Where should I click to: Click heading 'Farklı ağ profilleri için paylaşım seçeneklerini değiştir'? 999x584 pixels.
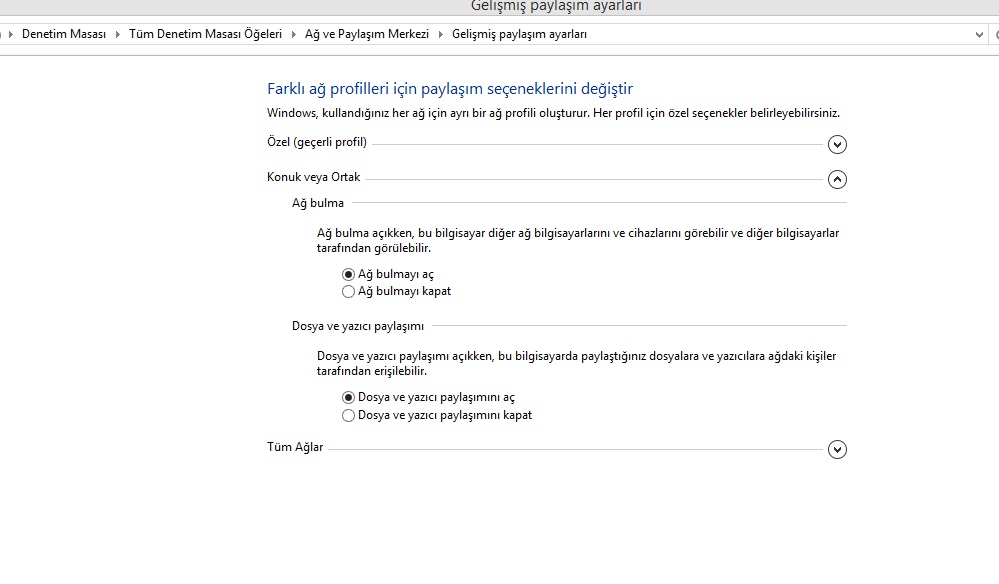tap(450, 89)
